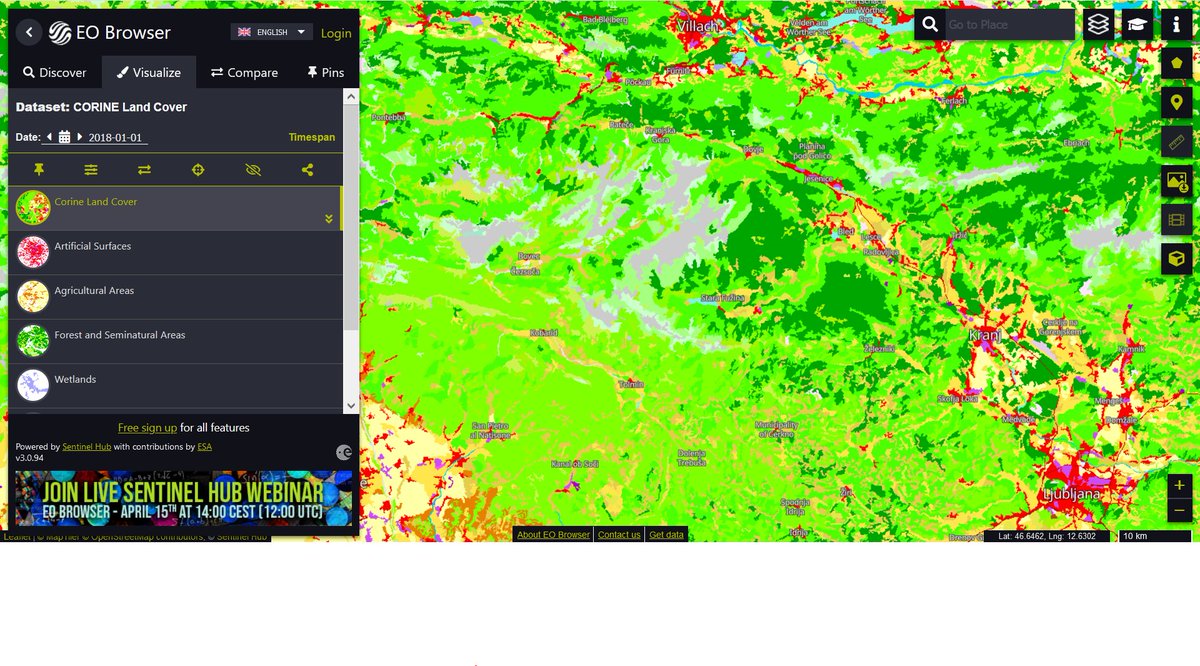Open visualization customization sliders

pos(91,169)
